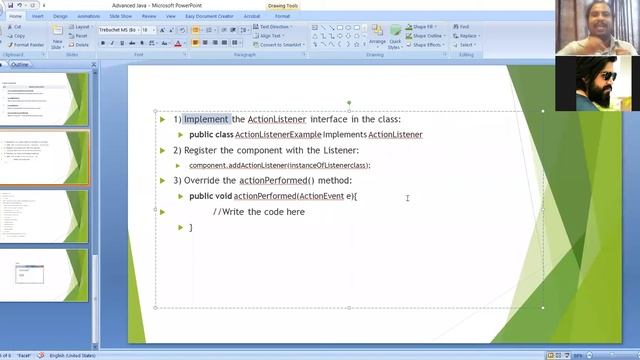Open the Drawing Tools Format tab

pyautogui.click(x=282, y=16)
